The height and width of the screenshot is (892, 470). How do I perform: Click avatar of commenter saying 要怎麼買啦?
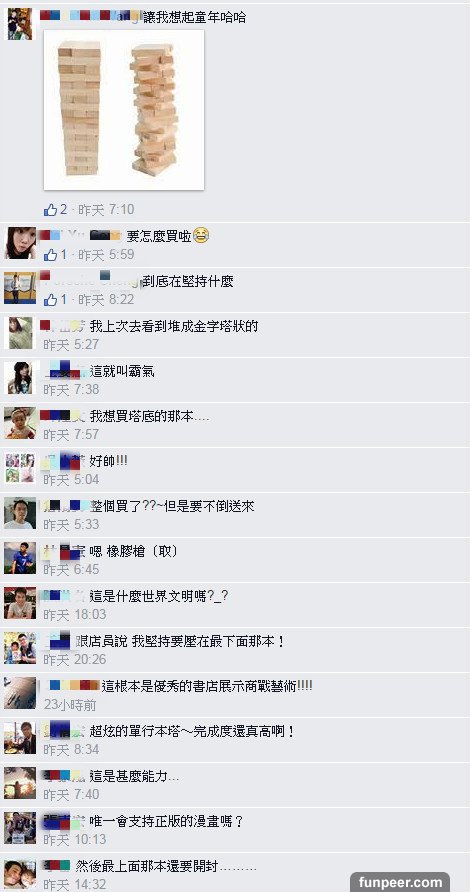pos(20,243)
